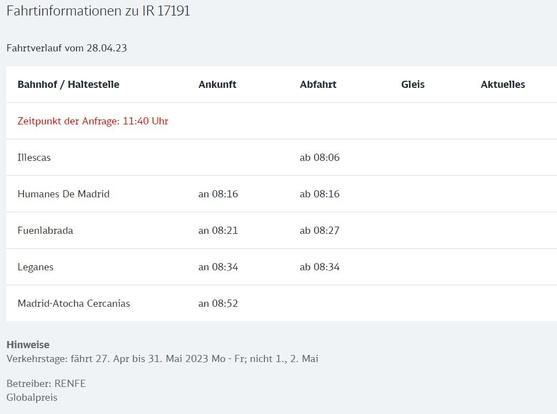Click Fuenlabrada departure time ab 08:27

319,230
